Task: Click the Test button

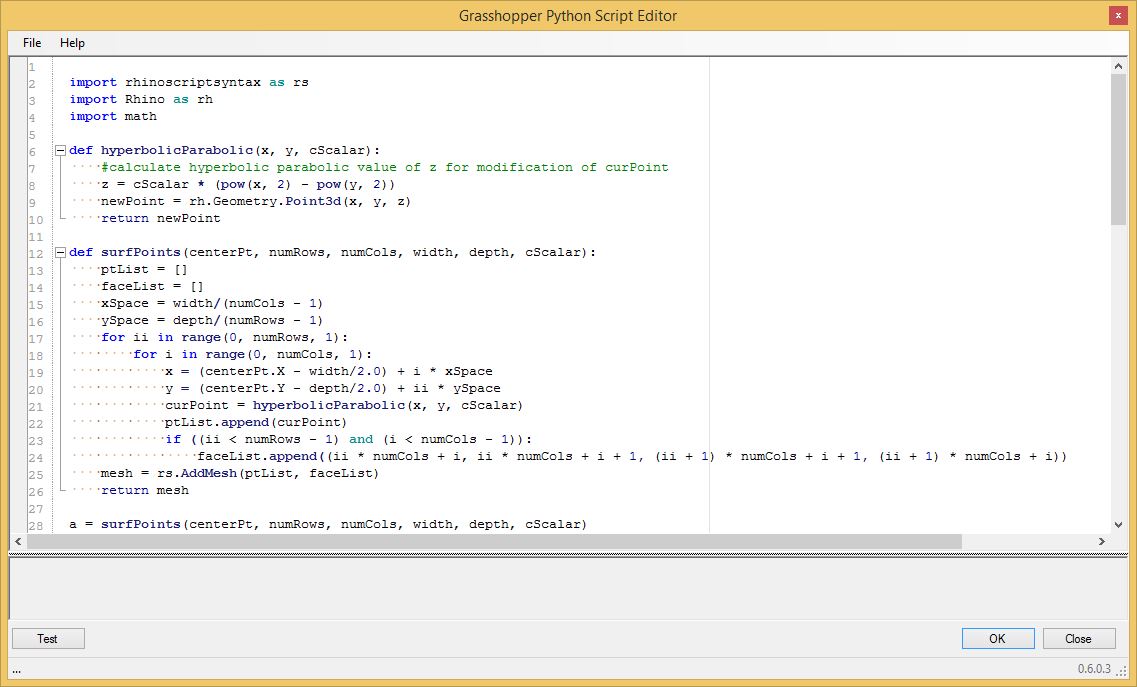Action: [x=48, y=638]
